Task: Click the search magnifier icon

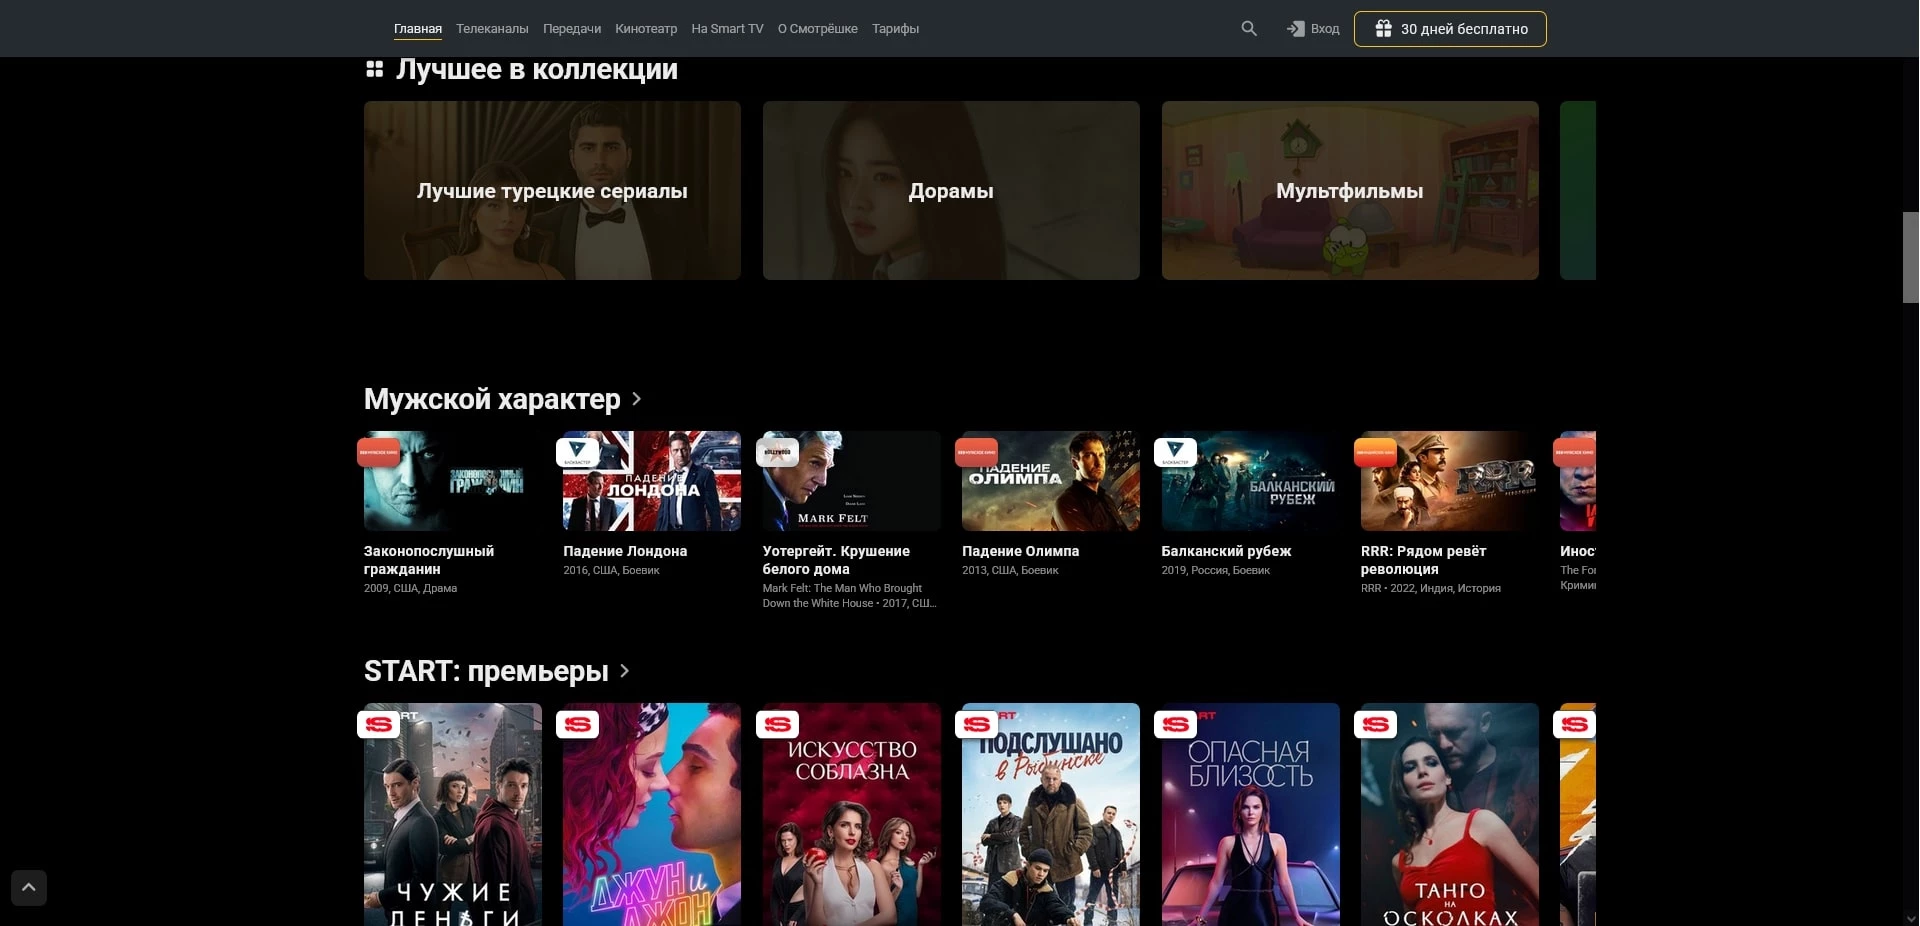Action: (1249, 29)
